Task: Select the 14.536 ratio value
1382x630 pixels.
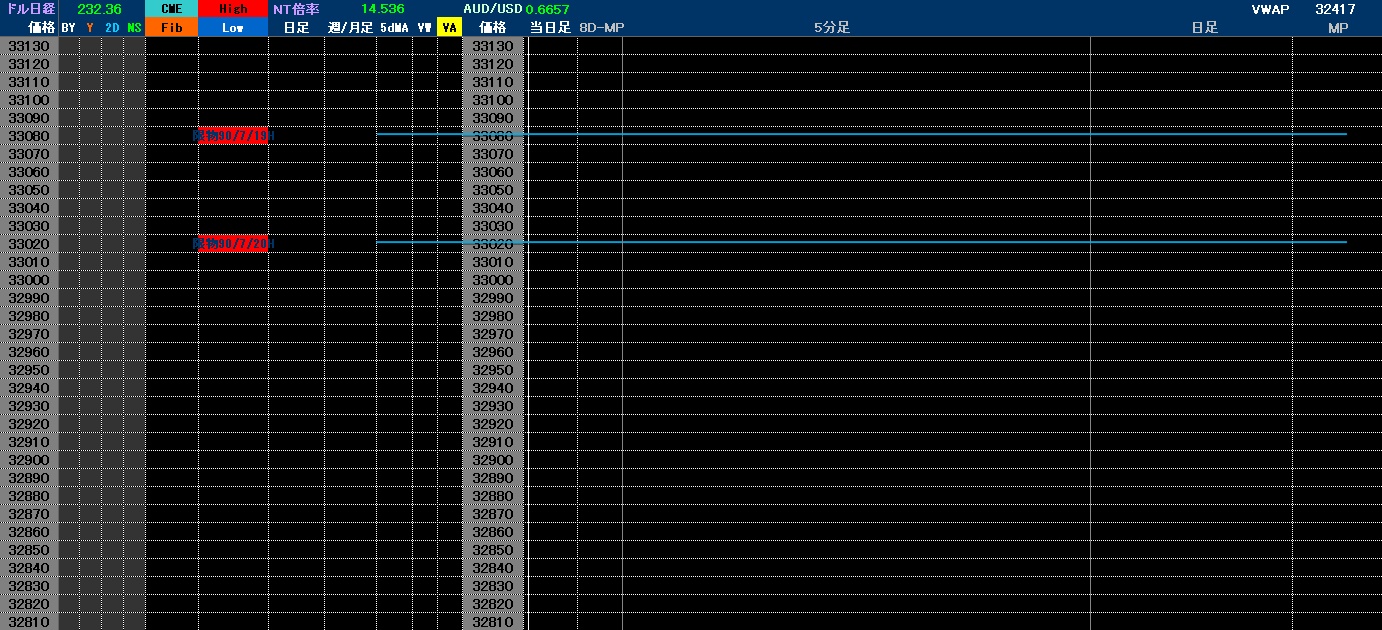Action: coord(383,9)
